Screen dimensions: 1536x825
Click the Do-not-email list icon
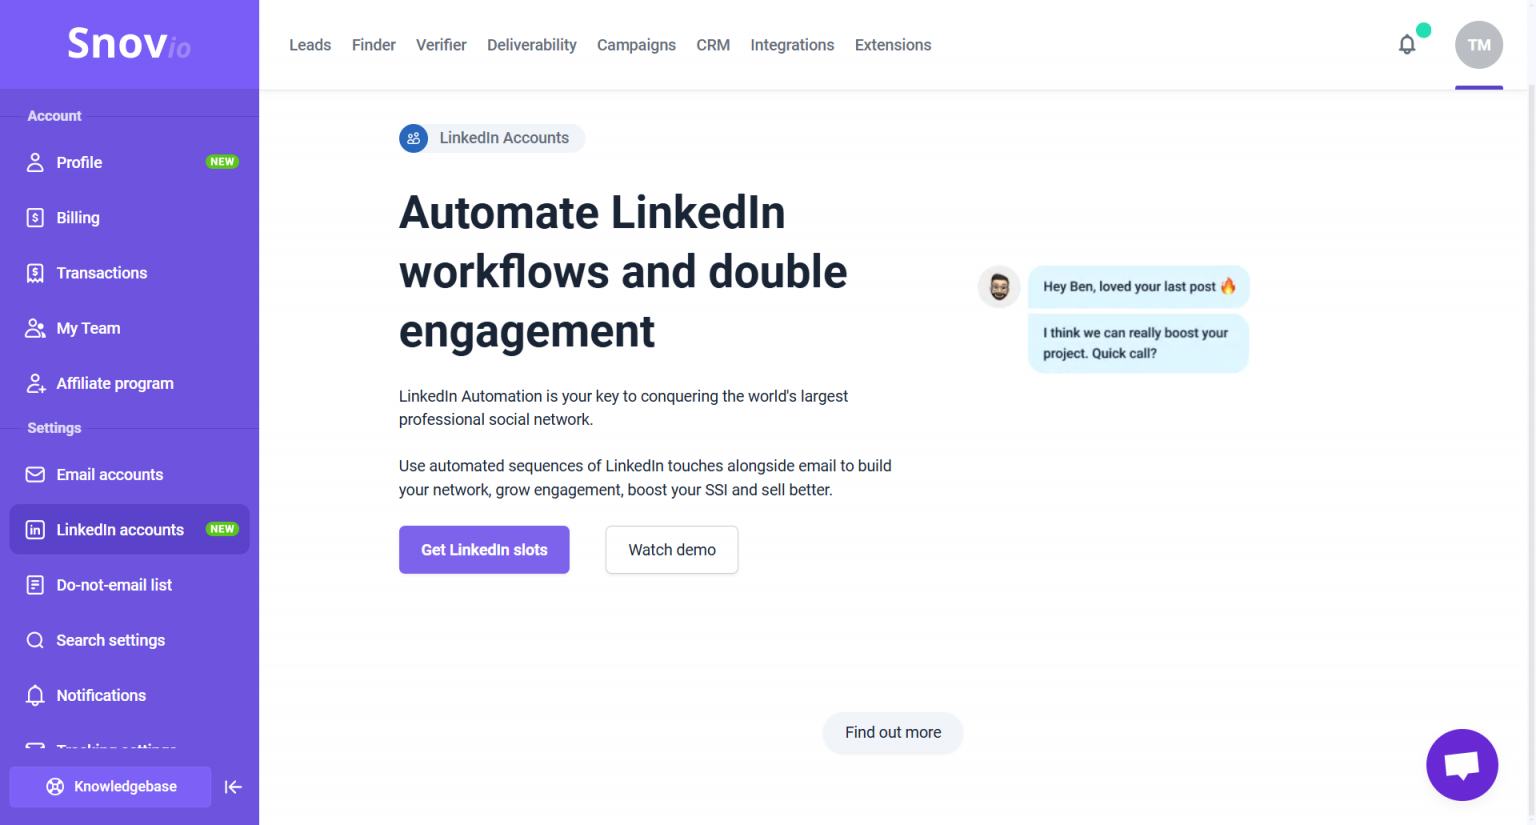click(x=35, y=585)
